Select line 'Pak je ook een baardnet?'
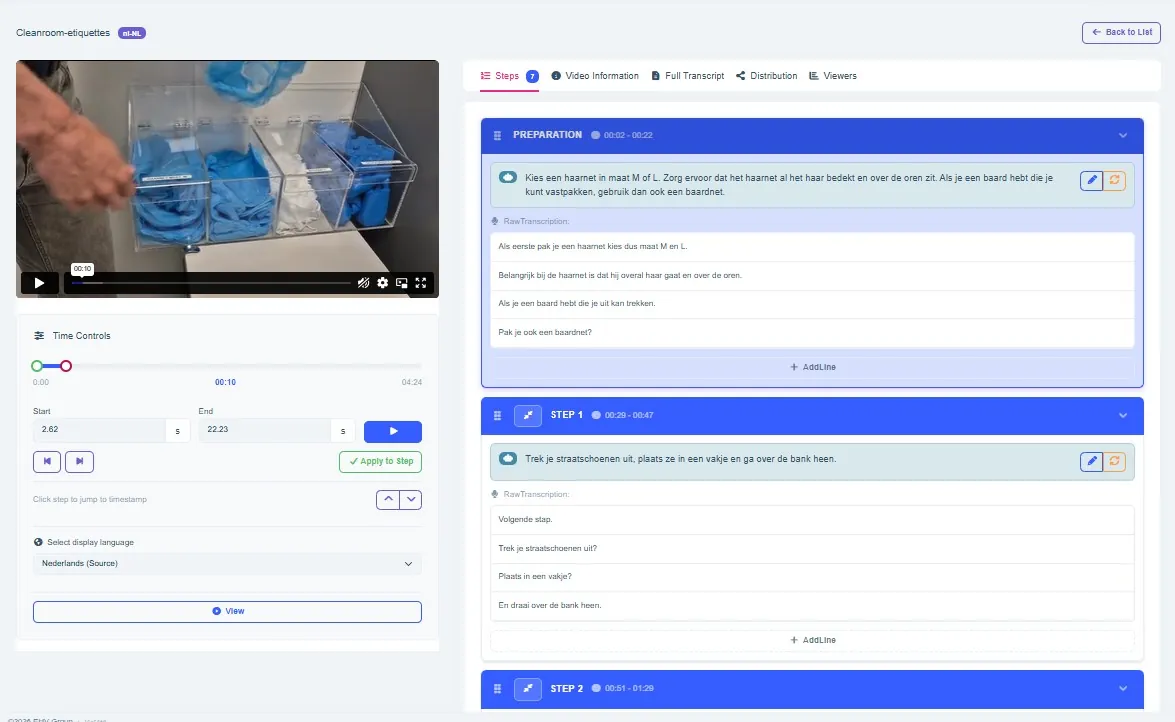 pos(812,332)
